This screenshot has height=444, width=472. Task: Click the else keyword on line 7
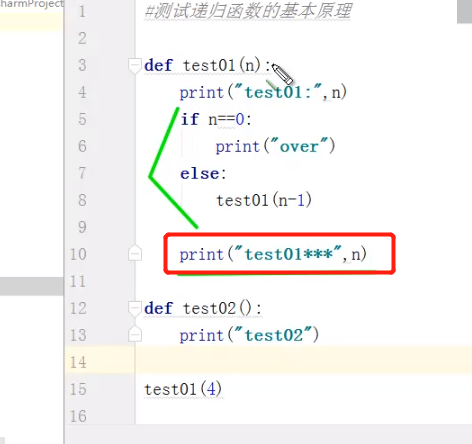(200, 173)
